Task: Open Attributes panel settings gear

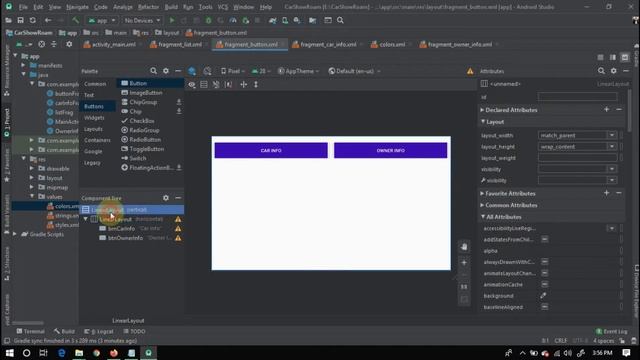Action: (x=613, y=71)
